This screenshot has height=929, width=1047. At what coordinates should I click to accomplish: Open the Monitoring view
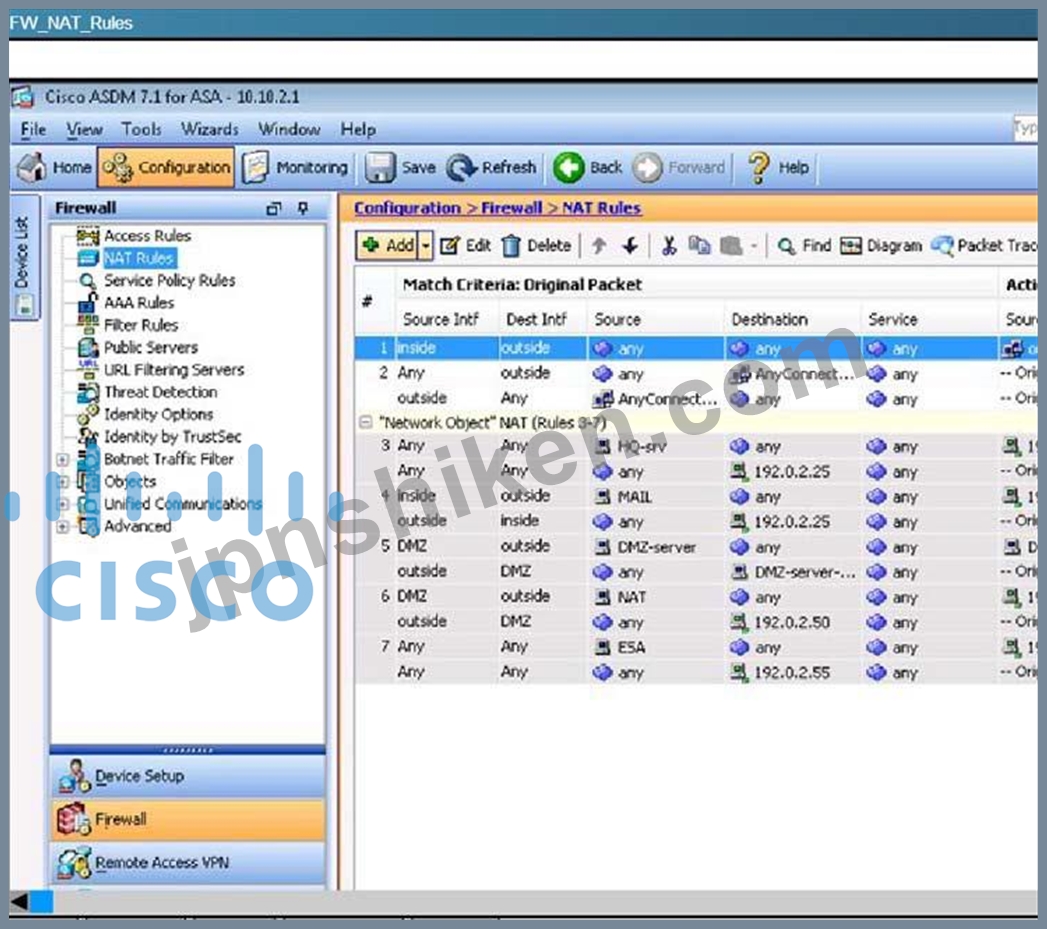click(295, 167)
